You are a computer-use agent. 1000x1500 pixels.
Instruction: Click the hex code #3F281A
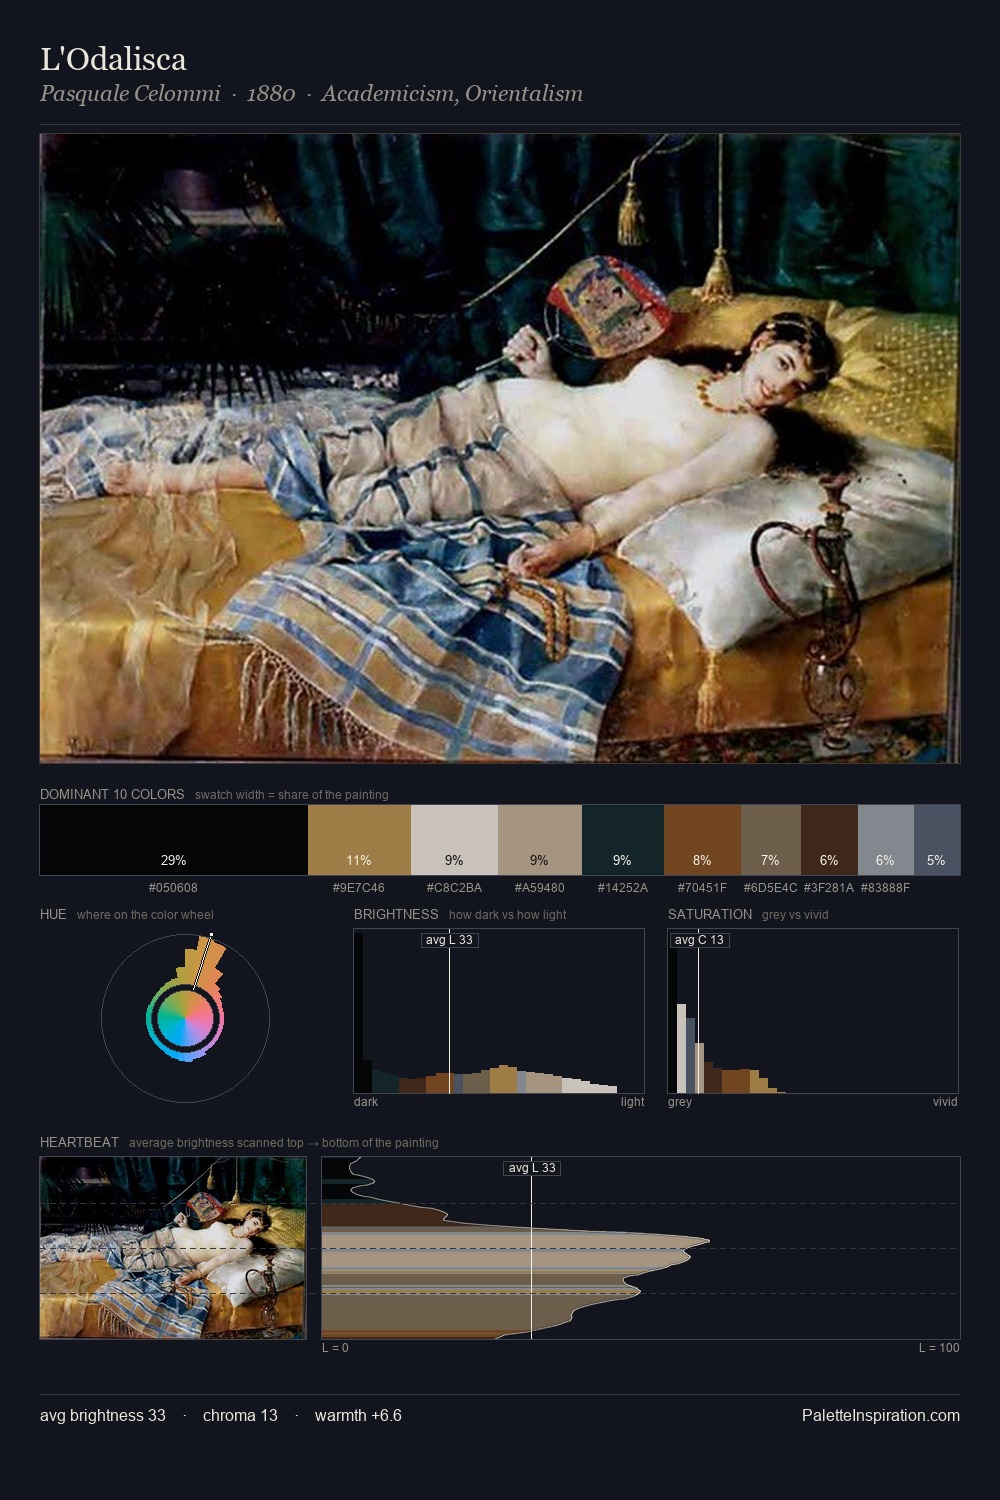(x=829, y=888)
